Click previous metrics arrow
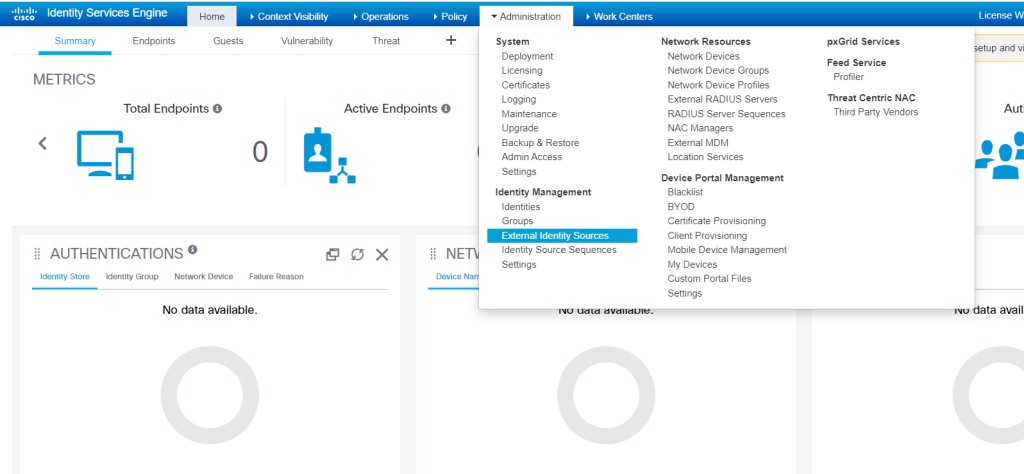The width and height of the screenshot is (1024, 474). (x=42, y=143)
